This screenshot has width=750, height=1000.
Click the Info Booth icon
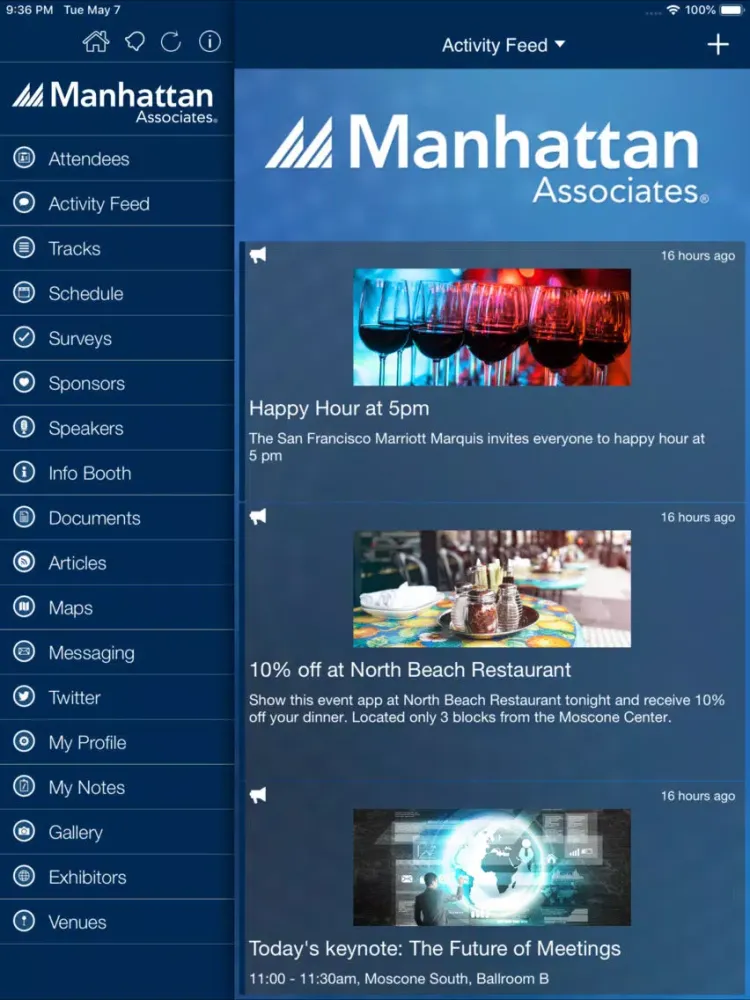point(24,472)
